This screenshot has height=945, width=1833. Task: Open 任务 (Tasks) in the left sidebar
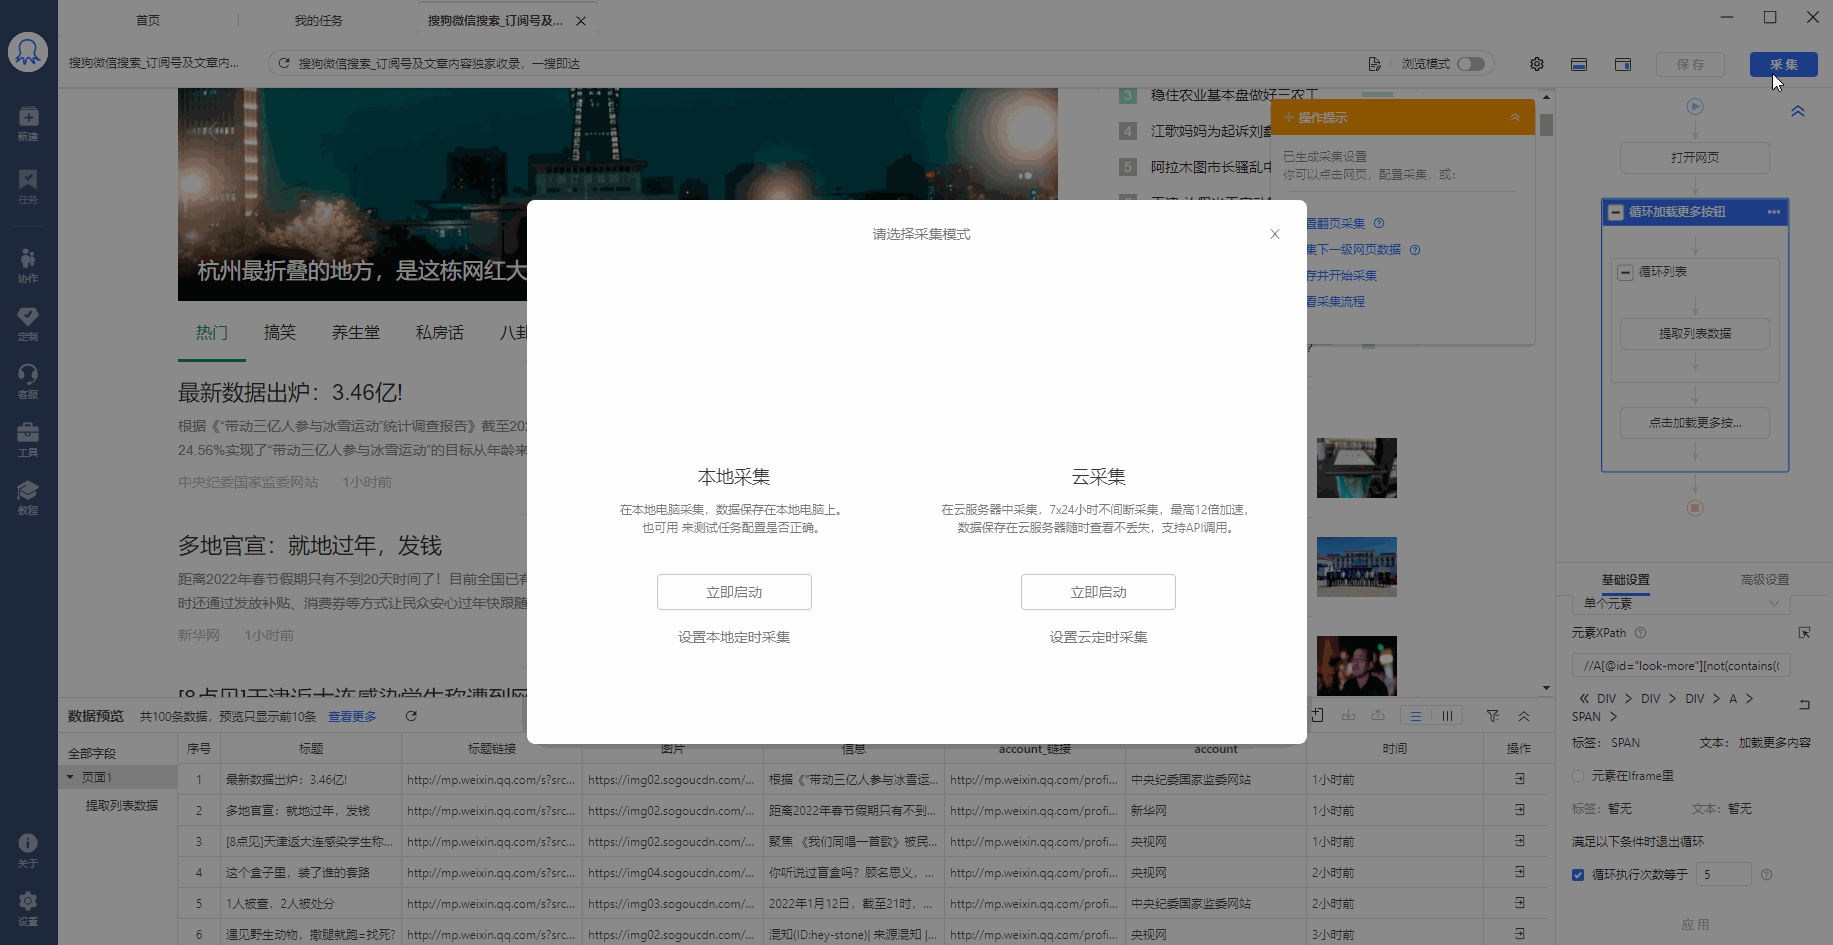[x=28, y=186]
